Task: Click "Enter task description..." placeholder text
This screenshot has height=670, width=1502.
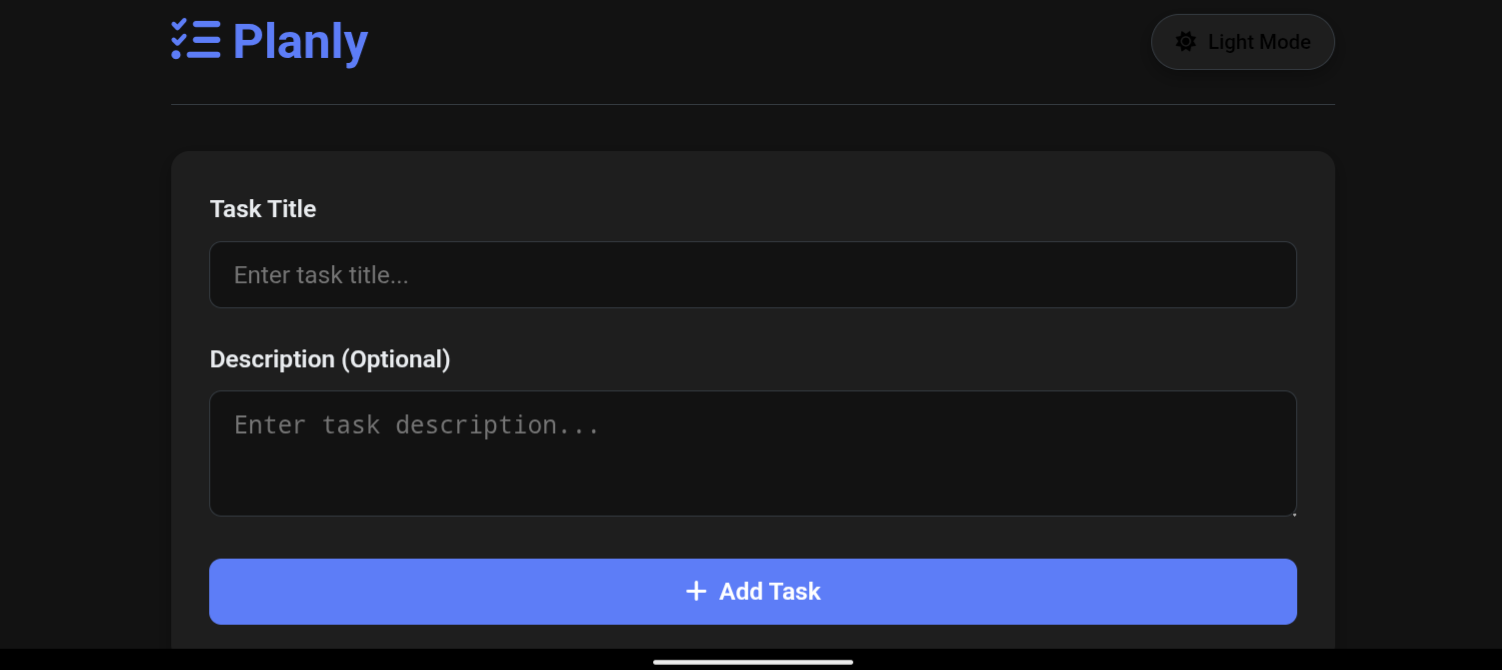Action: [x=416, y=425]
